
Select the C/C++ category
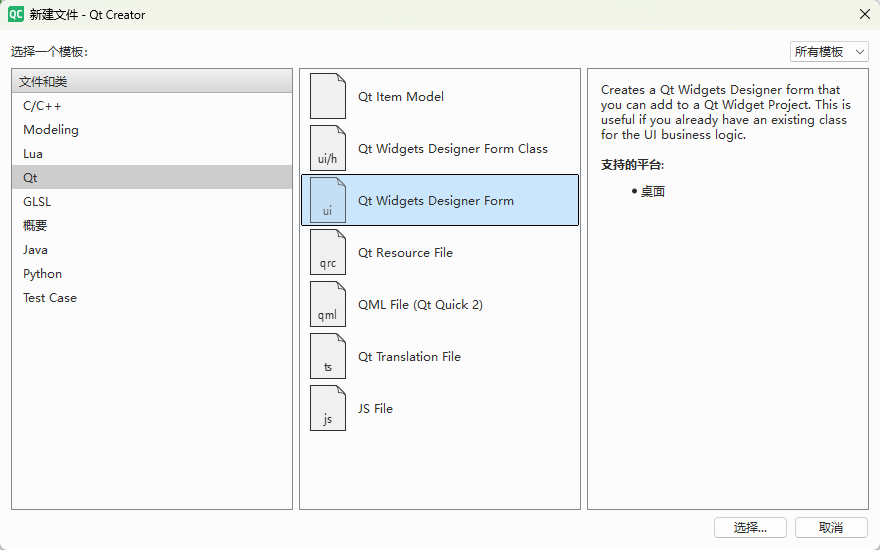(152, 106)
